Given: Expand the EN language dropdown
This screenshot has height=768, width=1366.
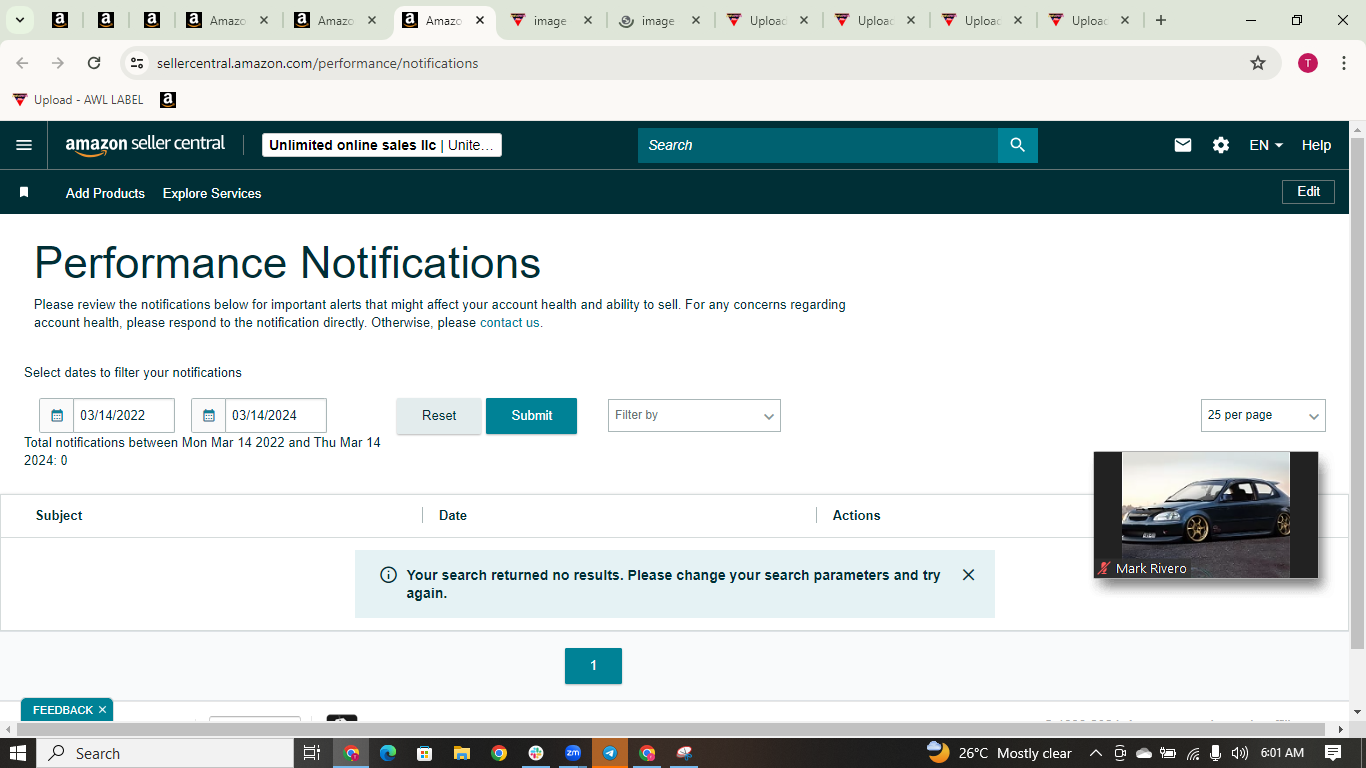Looking at the screenshot, I should [x=1266, y=145].
